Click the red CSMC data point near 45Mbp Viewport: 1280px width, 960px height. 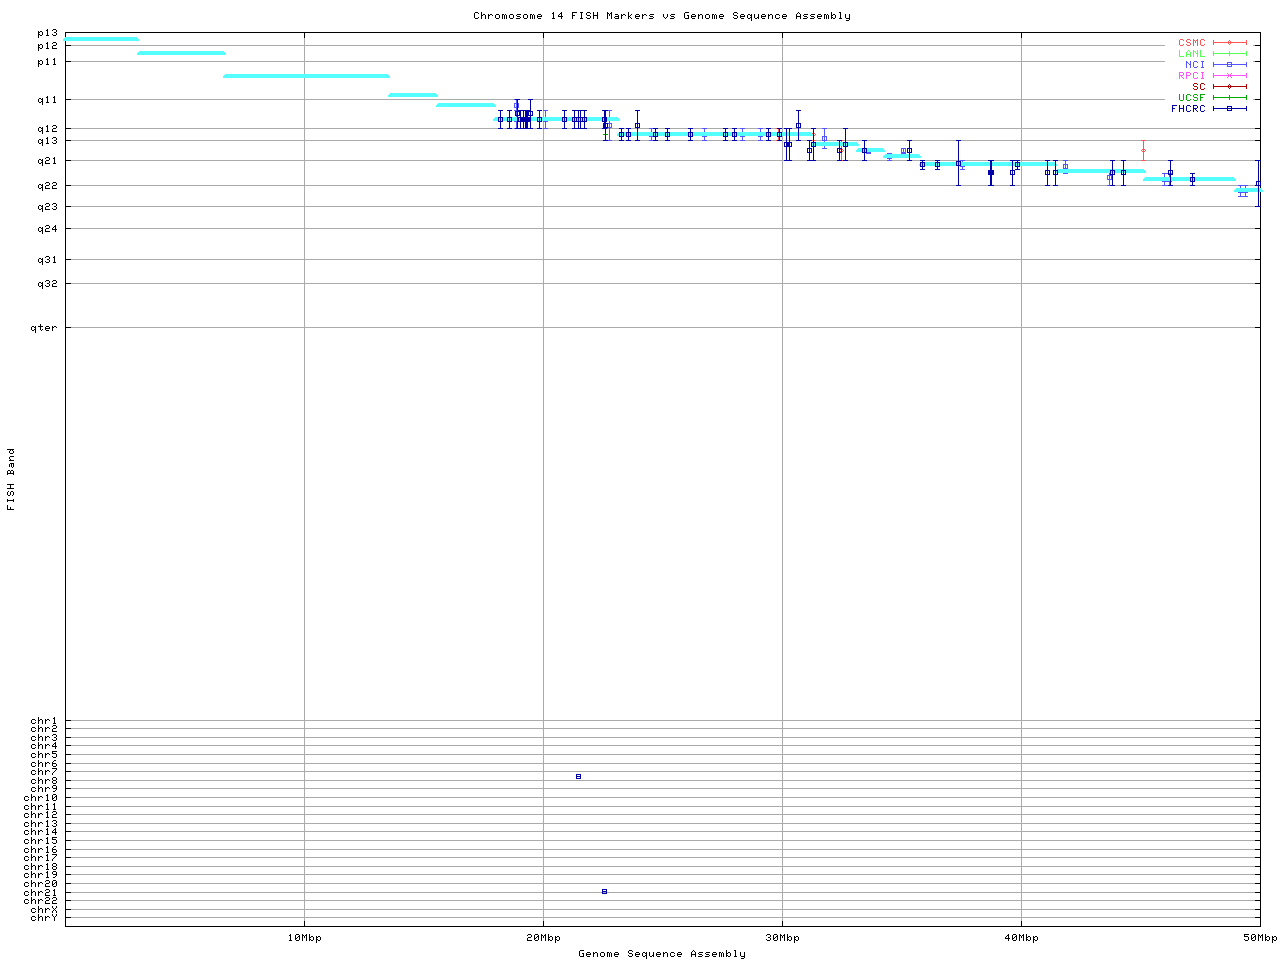point(1143,151)
